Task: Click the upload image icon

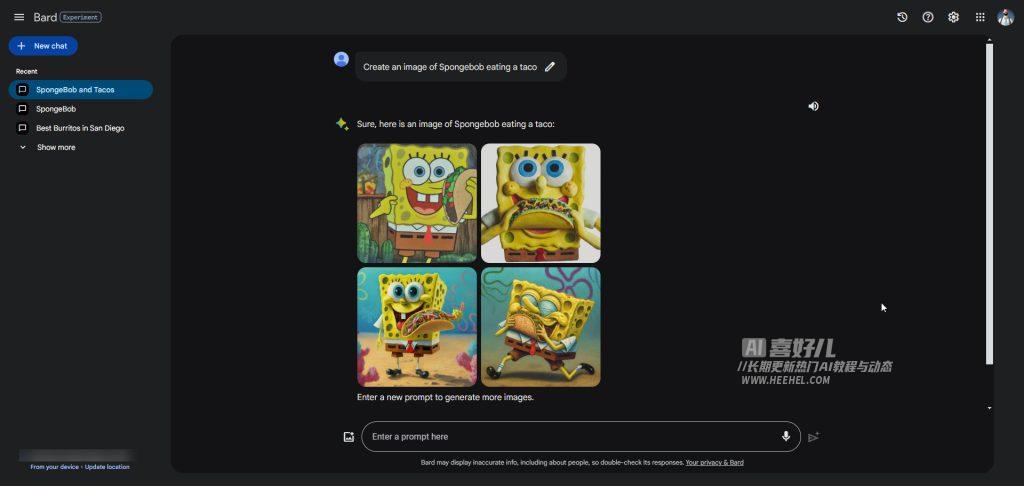Action: (x=349, y=437)
